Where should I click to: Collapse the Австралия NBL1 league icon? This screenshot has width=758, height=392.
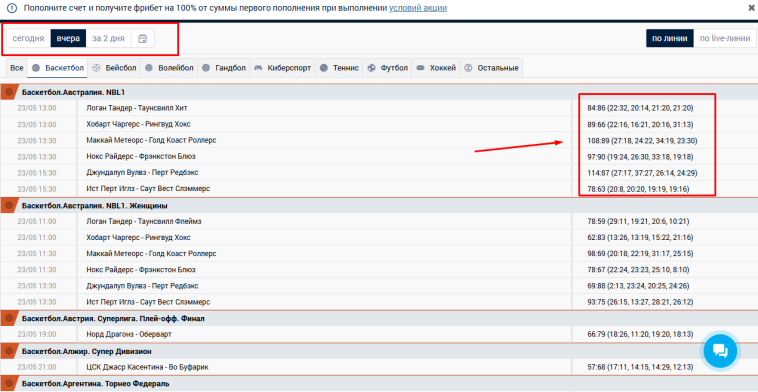(8, 92)
